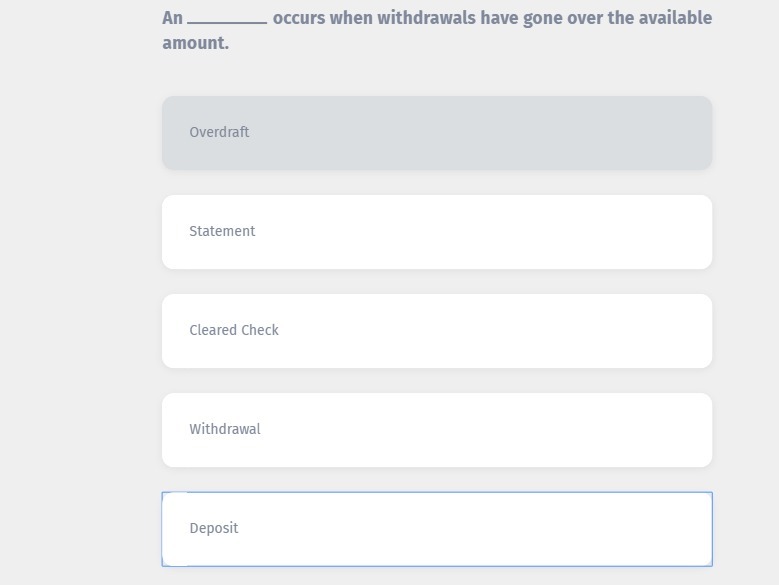Click the "Withdrawal" label text
The width and height of the screenshot is (779, 585).
click(225, 429)
